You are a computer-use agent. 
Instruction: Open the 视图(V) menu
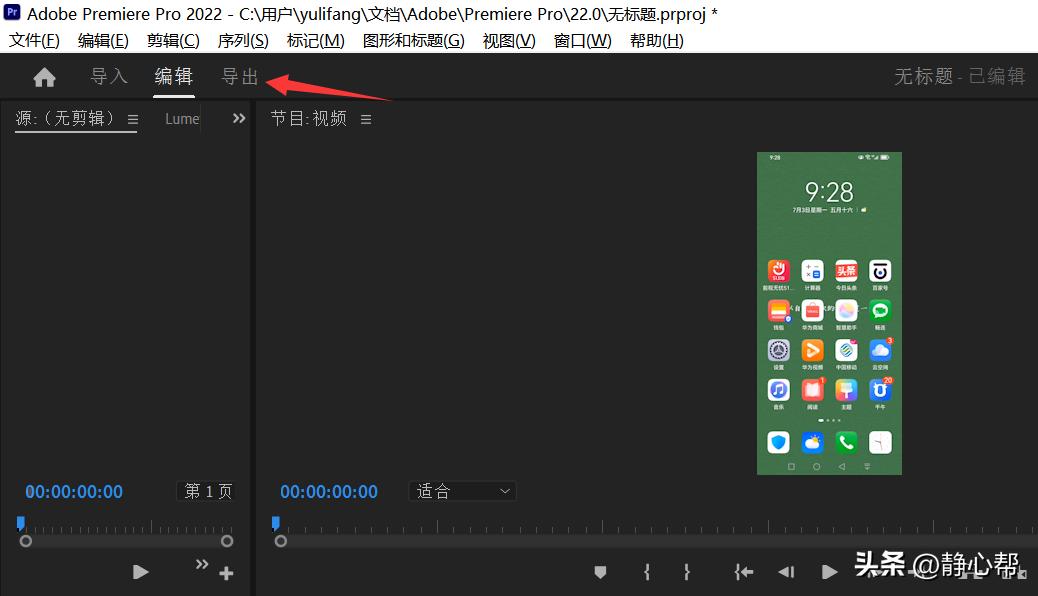(x=509, y=41)
